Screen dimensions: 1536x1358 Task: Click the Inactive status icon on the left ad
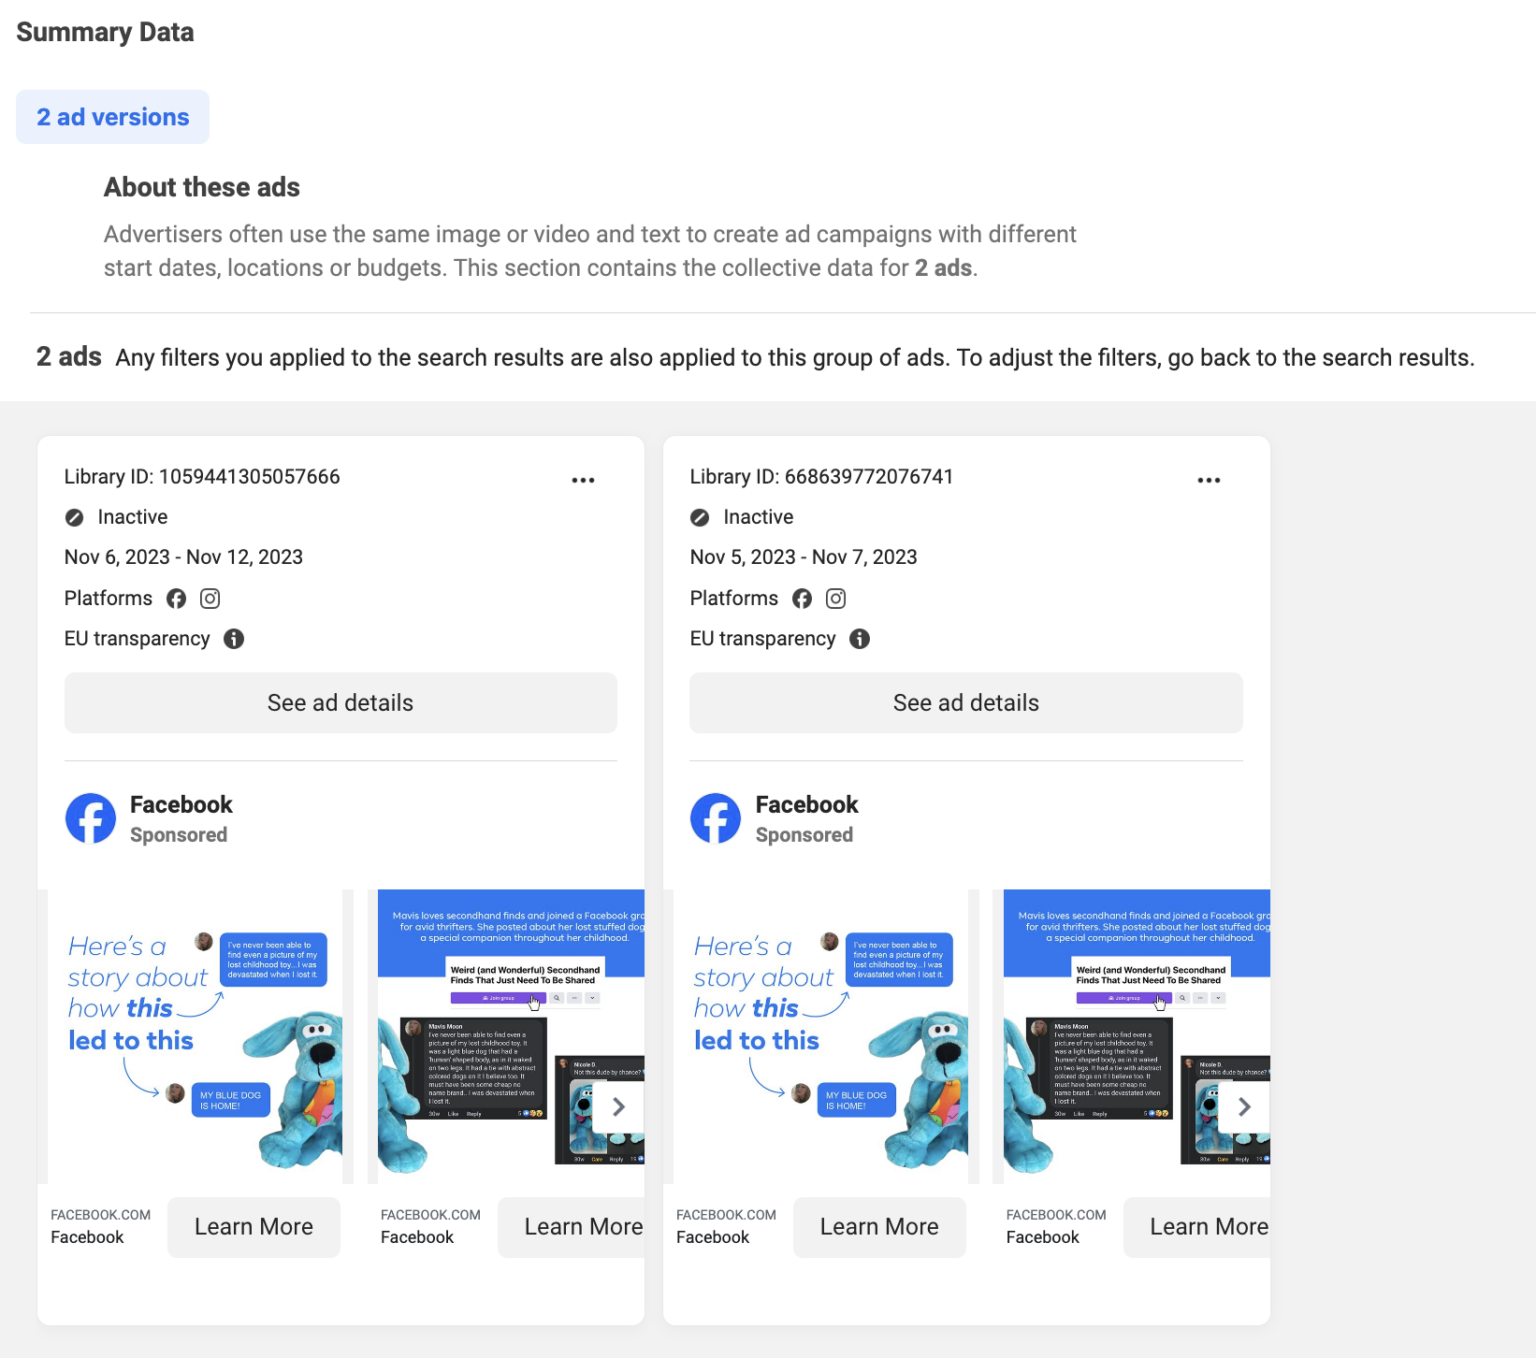point(74,517)
